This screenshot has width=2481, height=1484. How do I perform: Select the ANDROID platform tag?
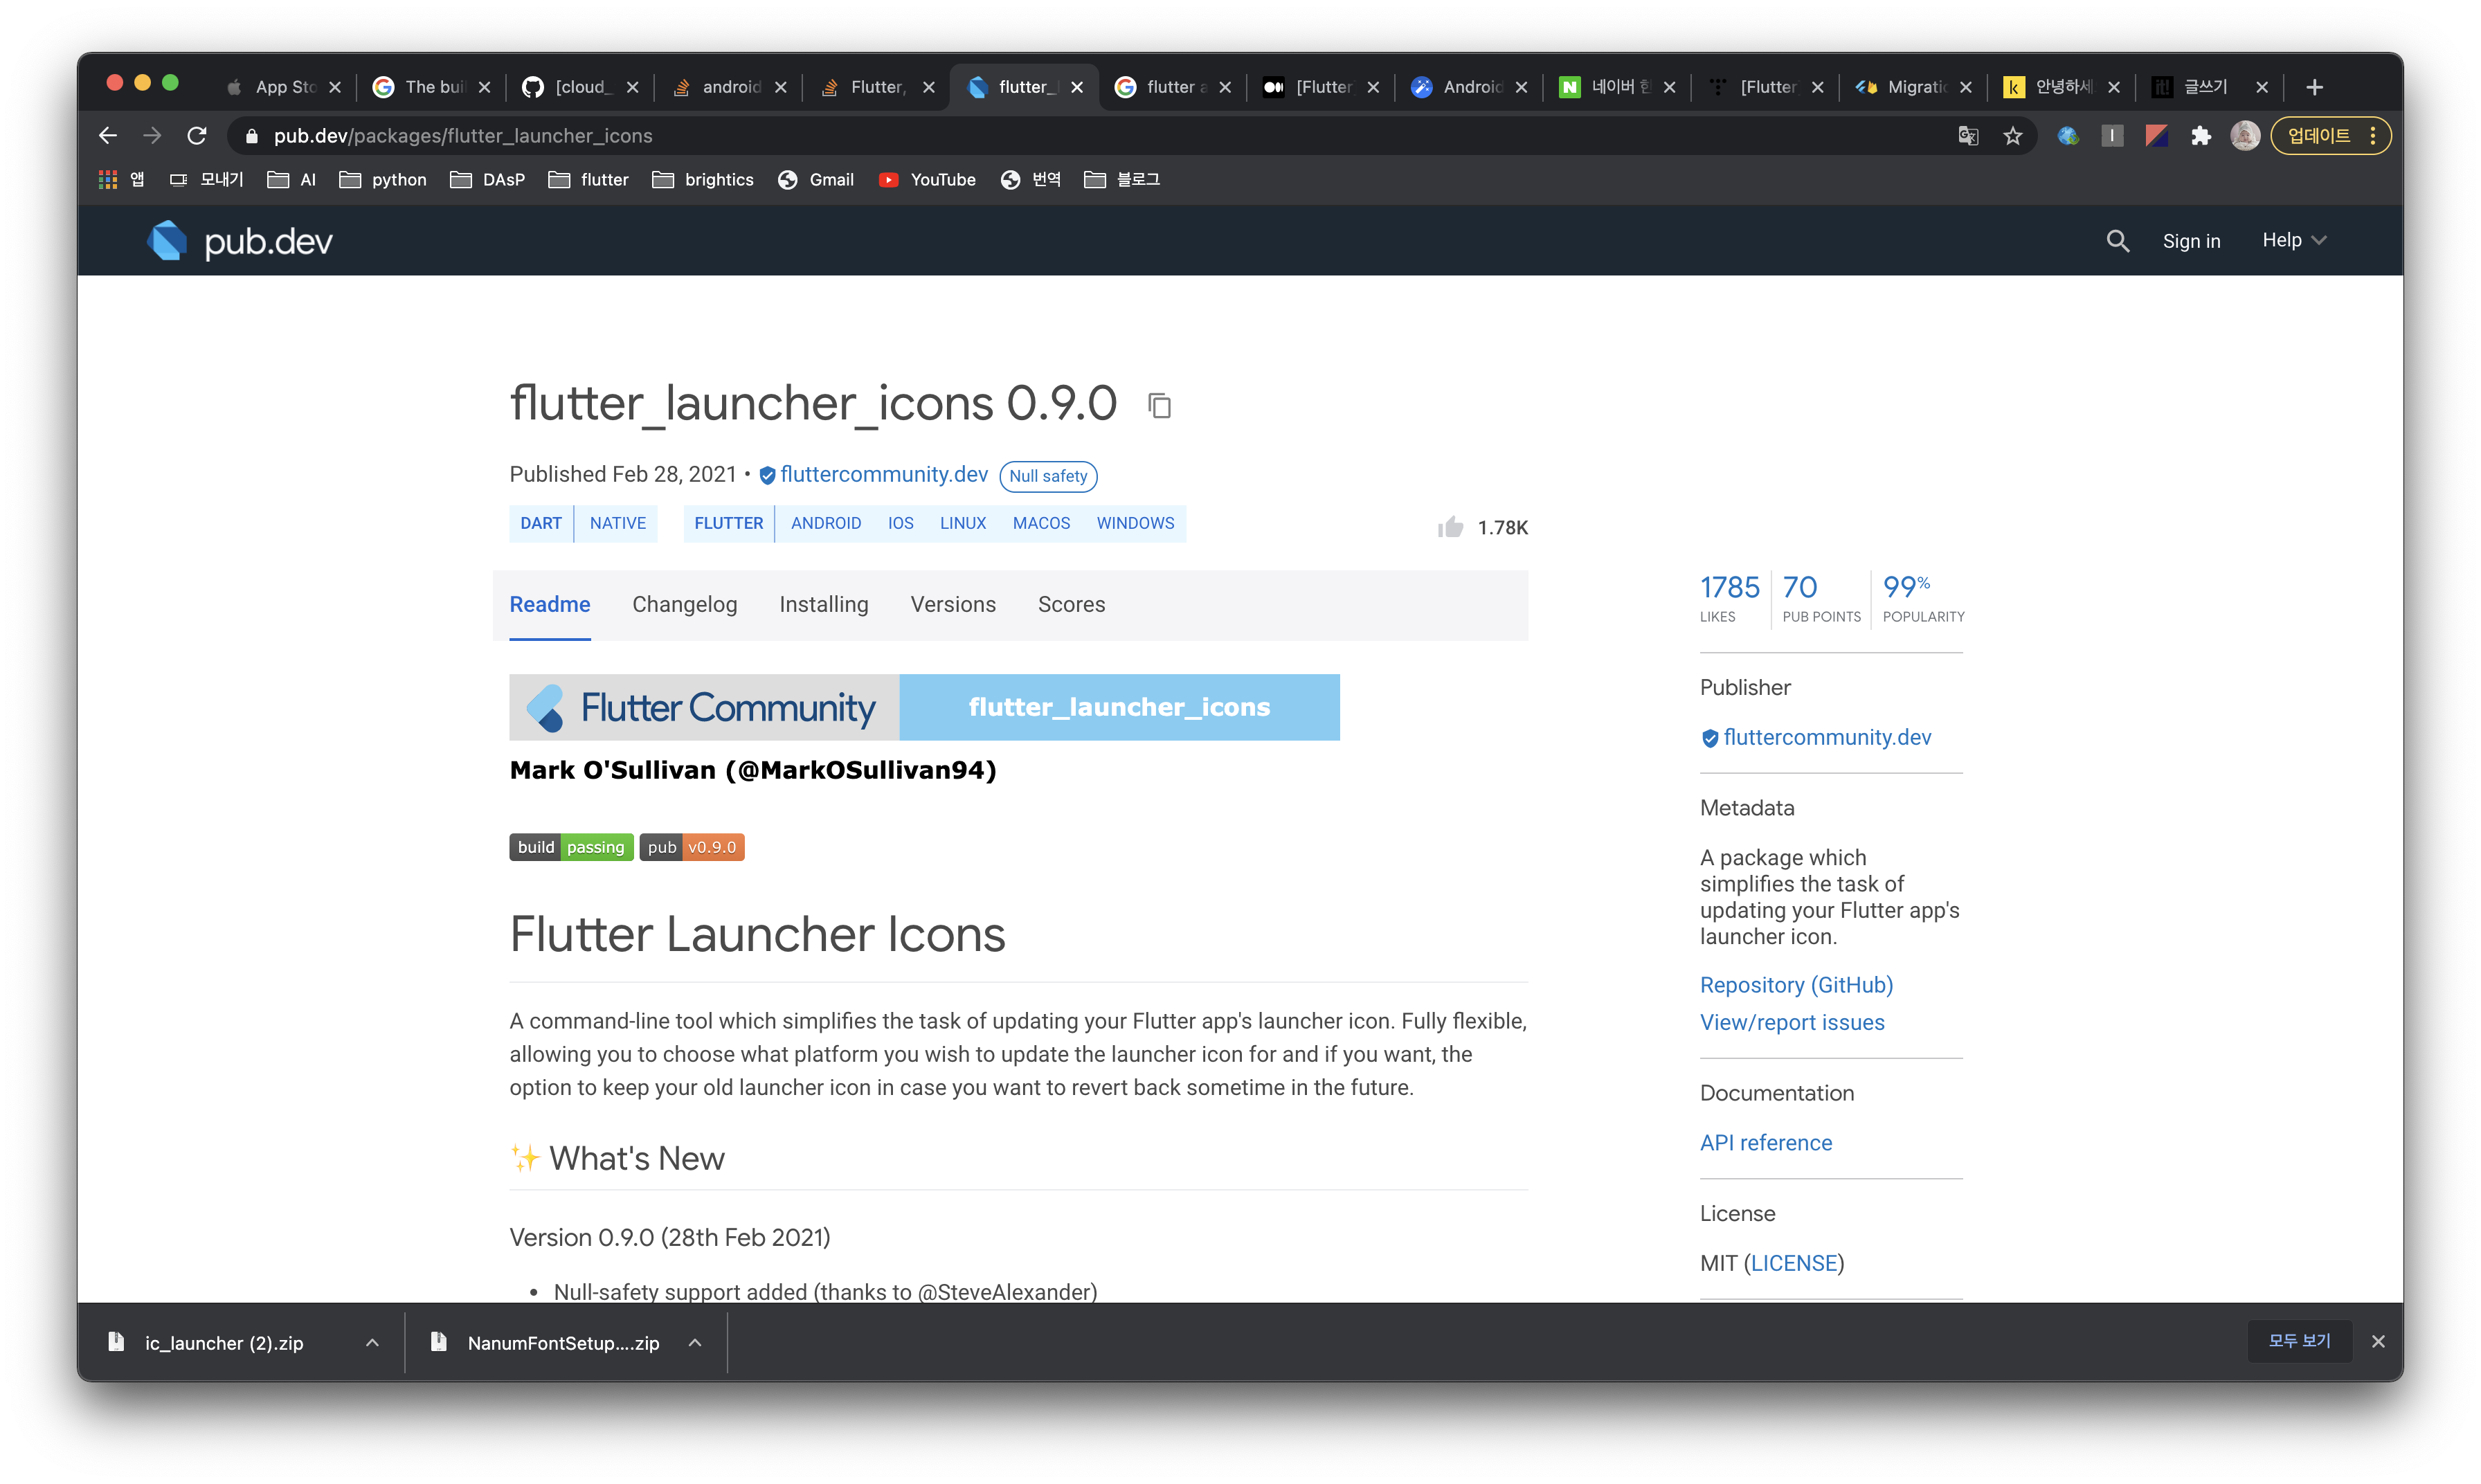click(x=825, y=523)
